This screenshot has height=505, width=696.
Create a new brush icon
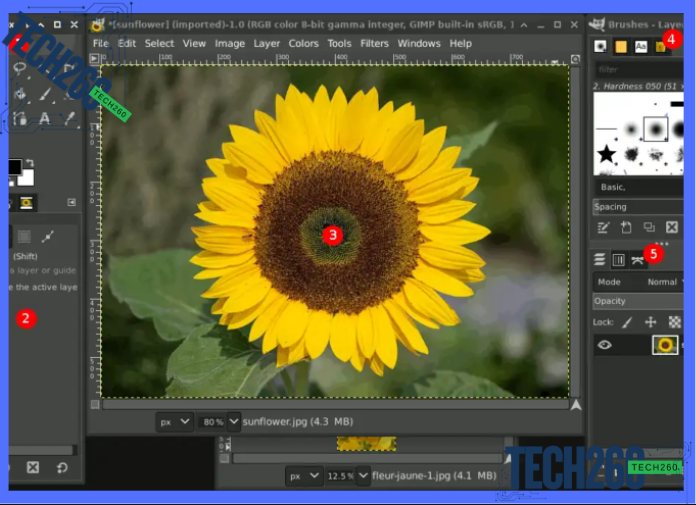626,228
